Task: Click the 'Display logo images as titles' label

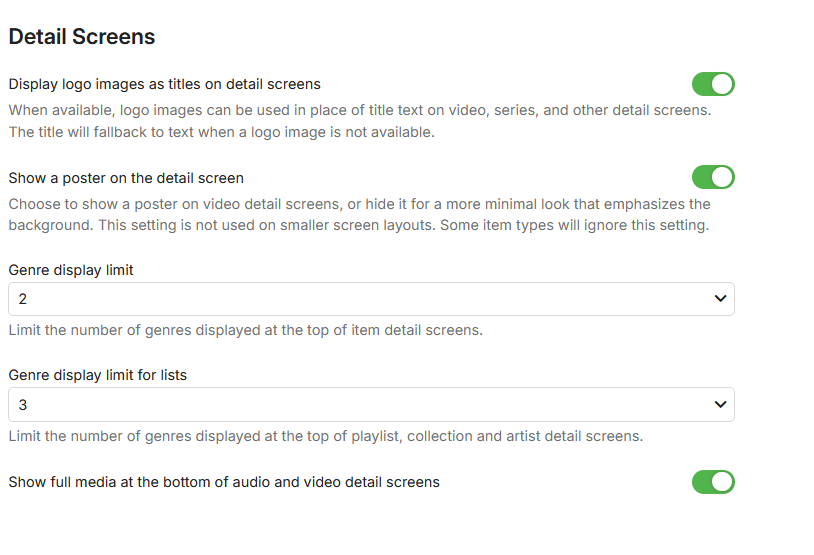Action: pyautogui.click(x=164, y=84)
